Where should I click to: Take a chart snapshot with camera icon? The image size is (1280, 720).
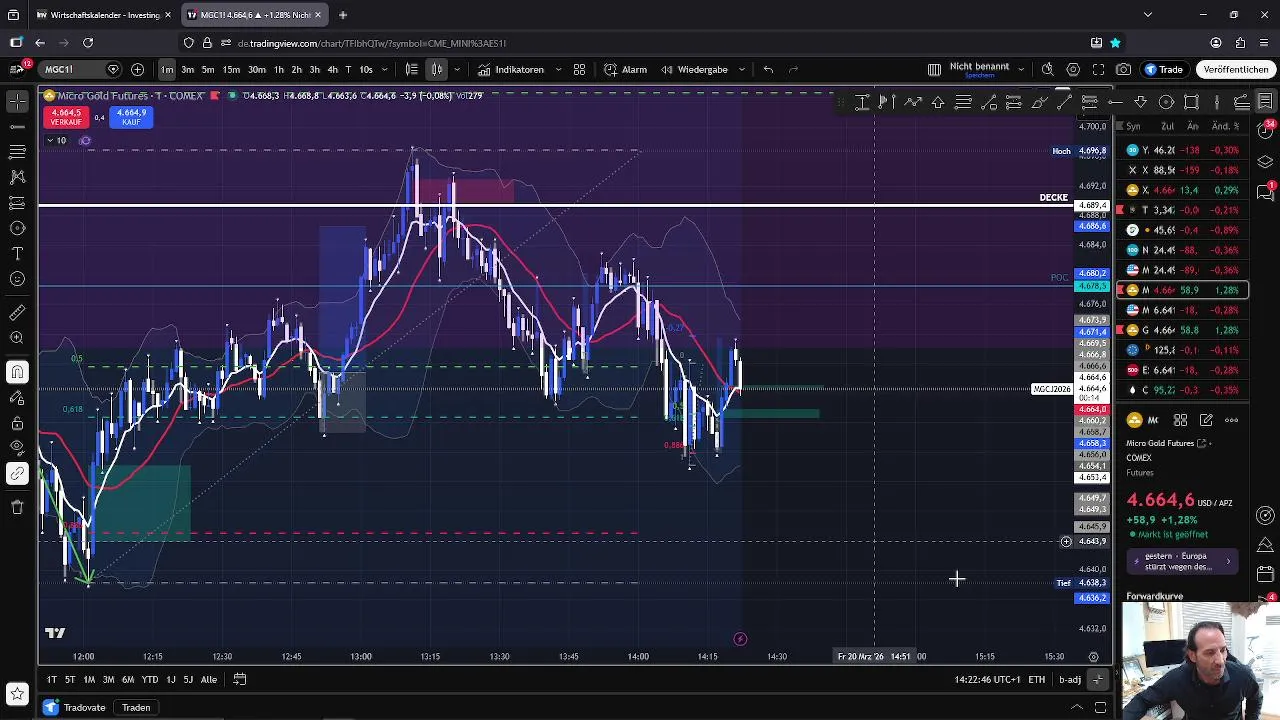[x=1124, y=70]
